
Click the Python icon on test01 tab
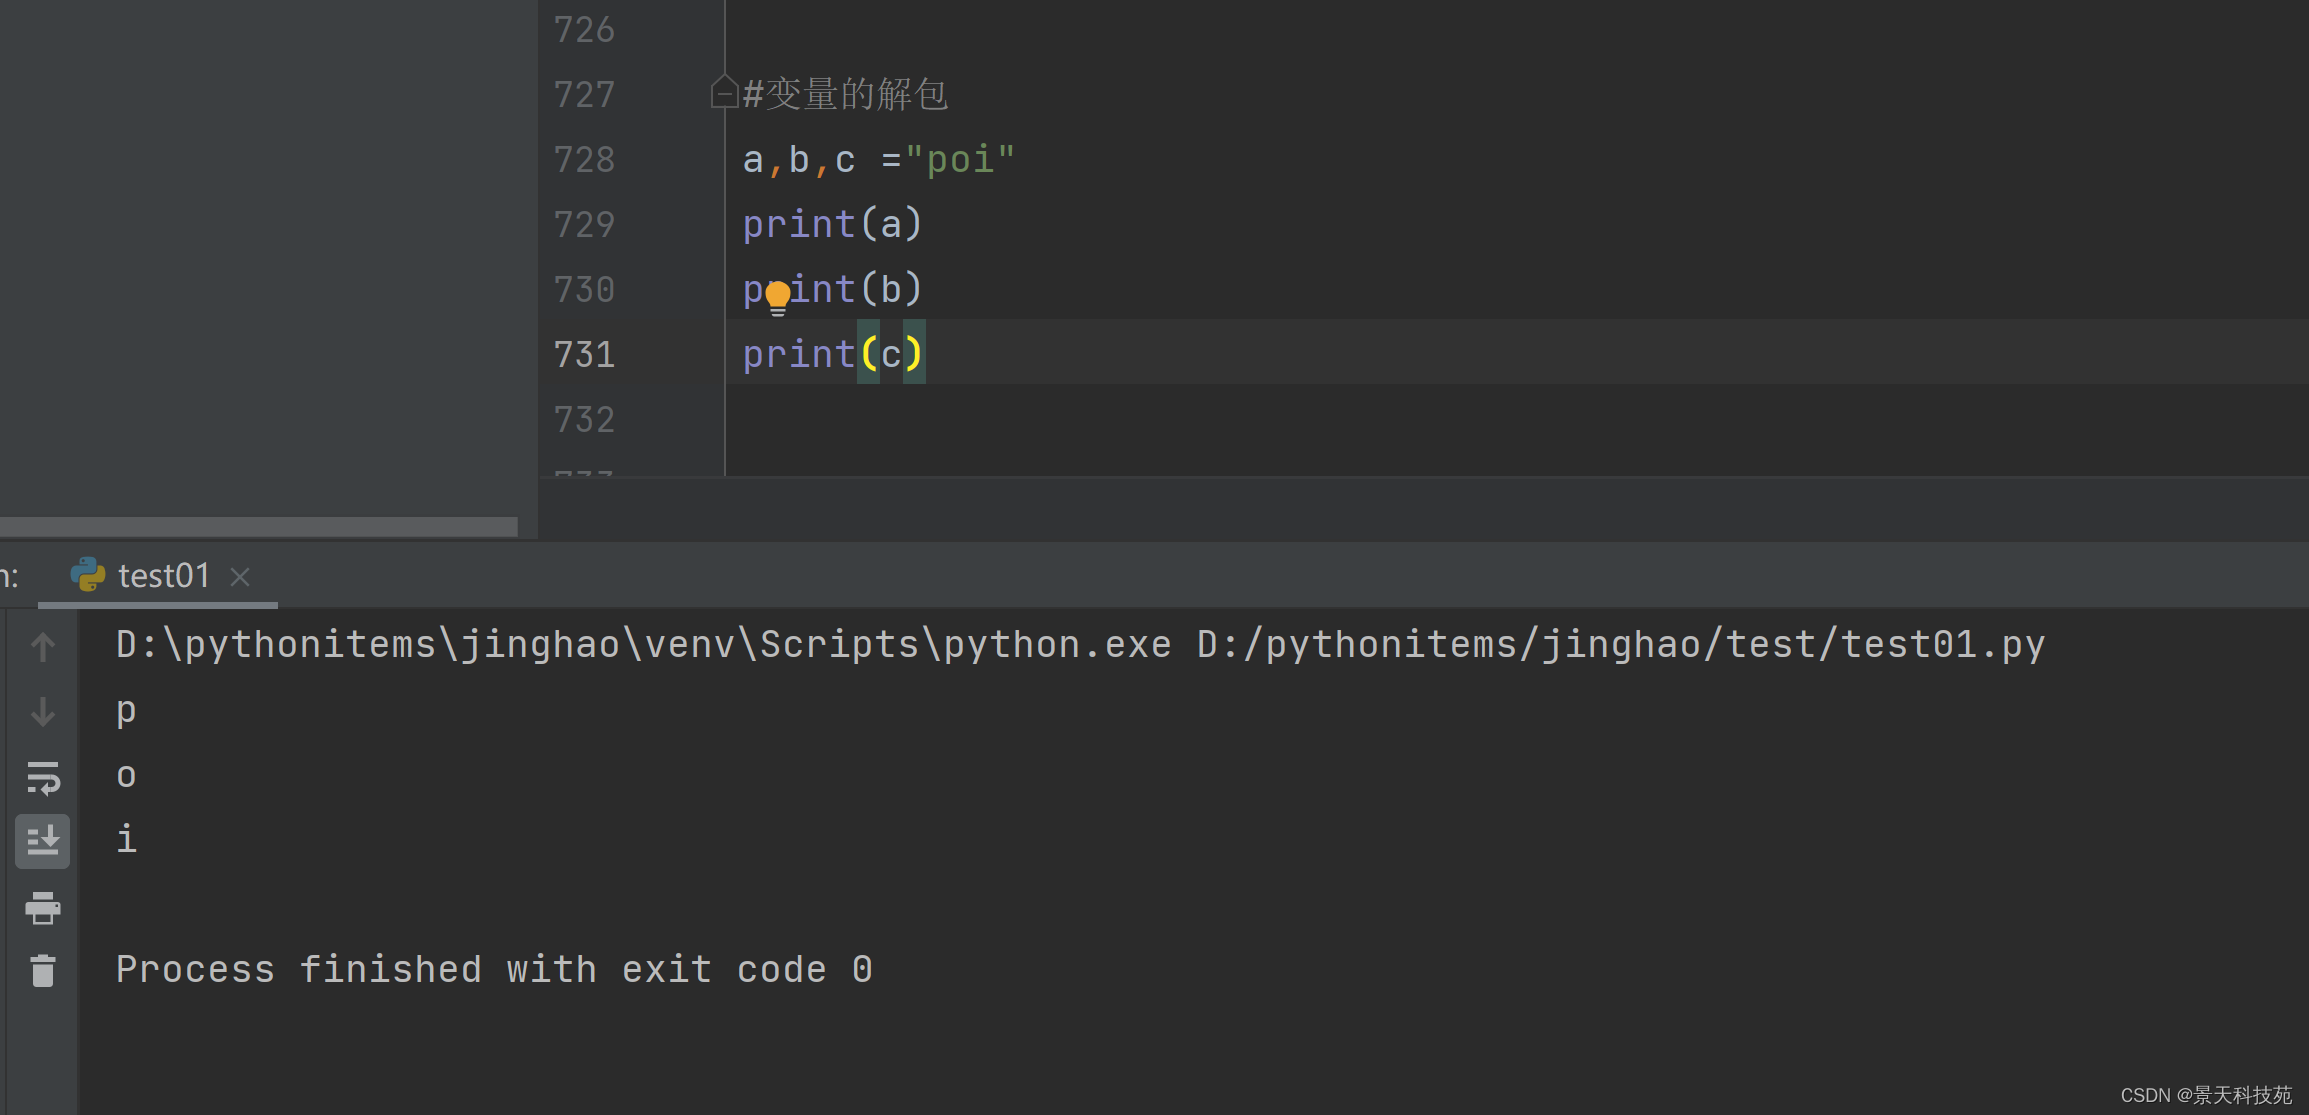point(88,575)
